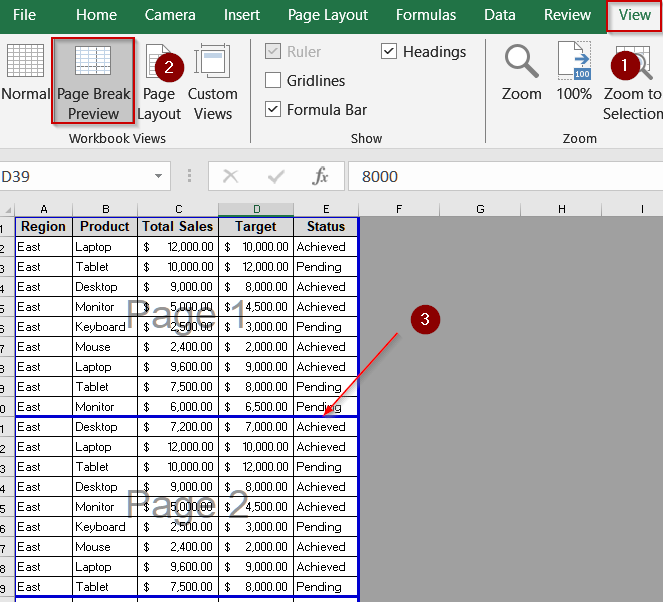The width and height of the screenshot is (663, 602).
Task: Open the Formulas tab
Action: point(426,15)
